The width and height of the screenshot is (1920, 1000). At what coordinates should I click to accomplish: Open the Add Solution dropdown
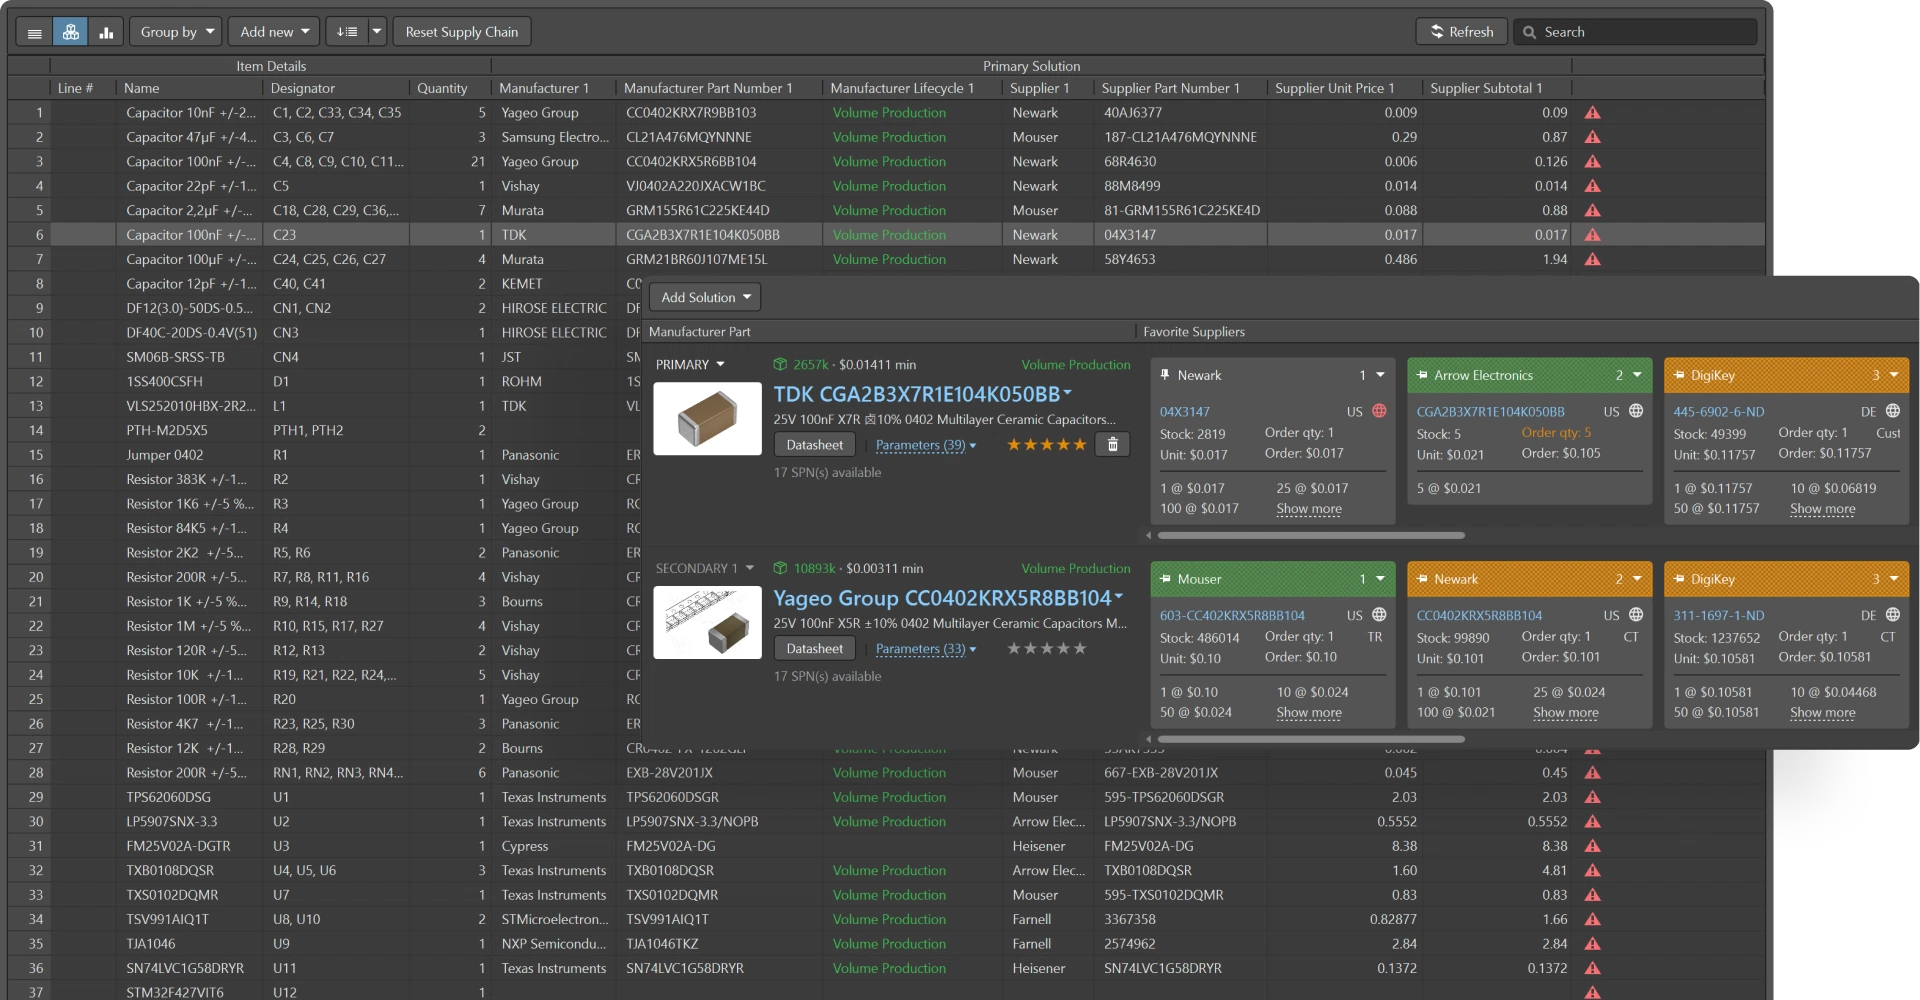point(705,297)
